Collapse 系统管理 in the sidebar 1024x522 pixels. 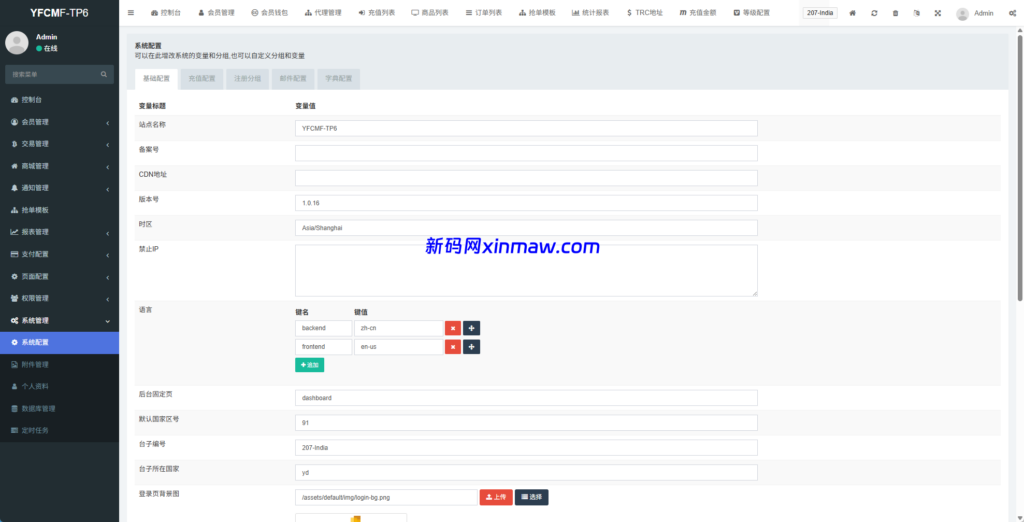point(59,320)
